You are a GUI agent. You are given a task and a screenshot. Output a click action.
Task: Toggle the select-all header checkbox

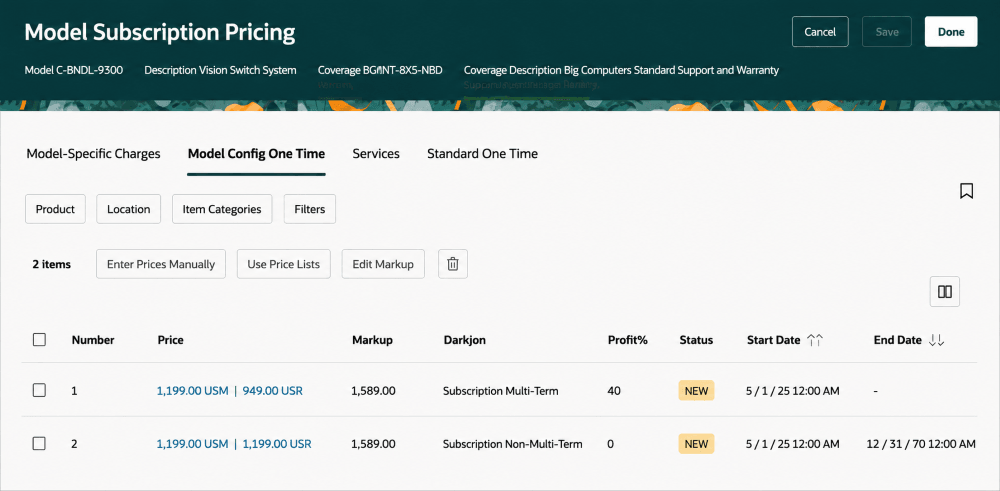click(40, 340)
